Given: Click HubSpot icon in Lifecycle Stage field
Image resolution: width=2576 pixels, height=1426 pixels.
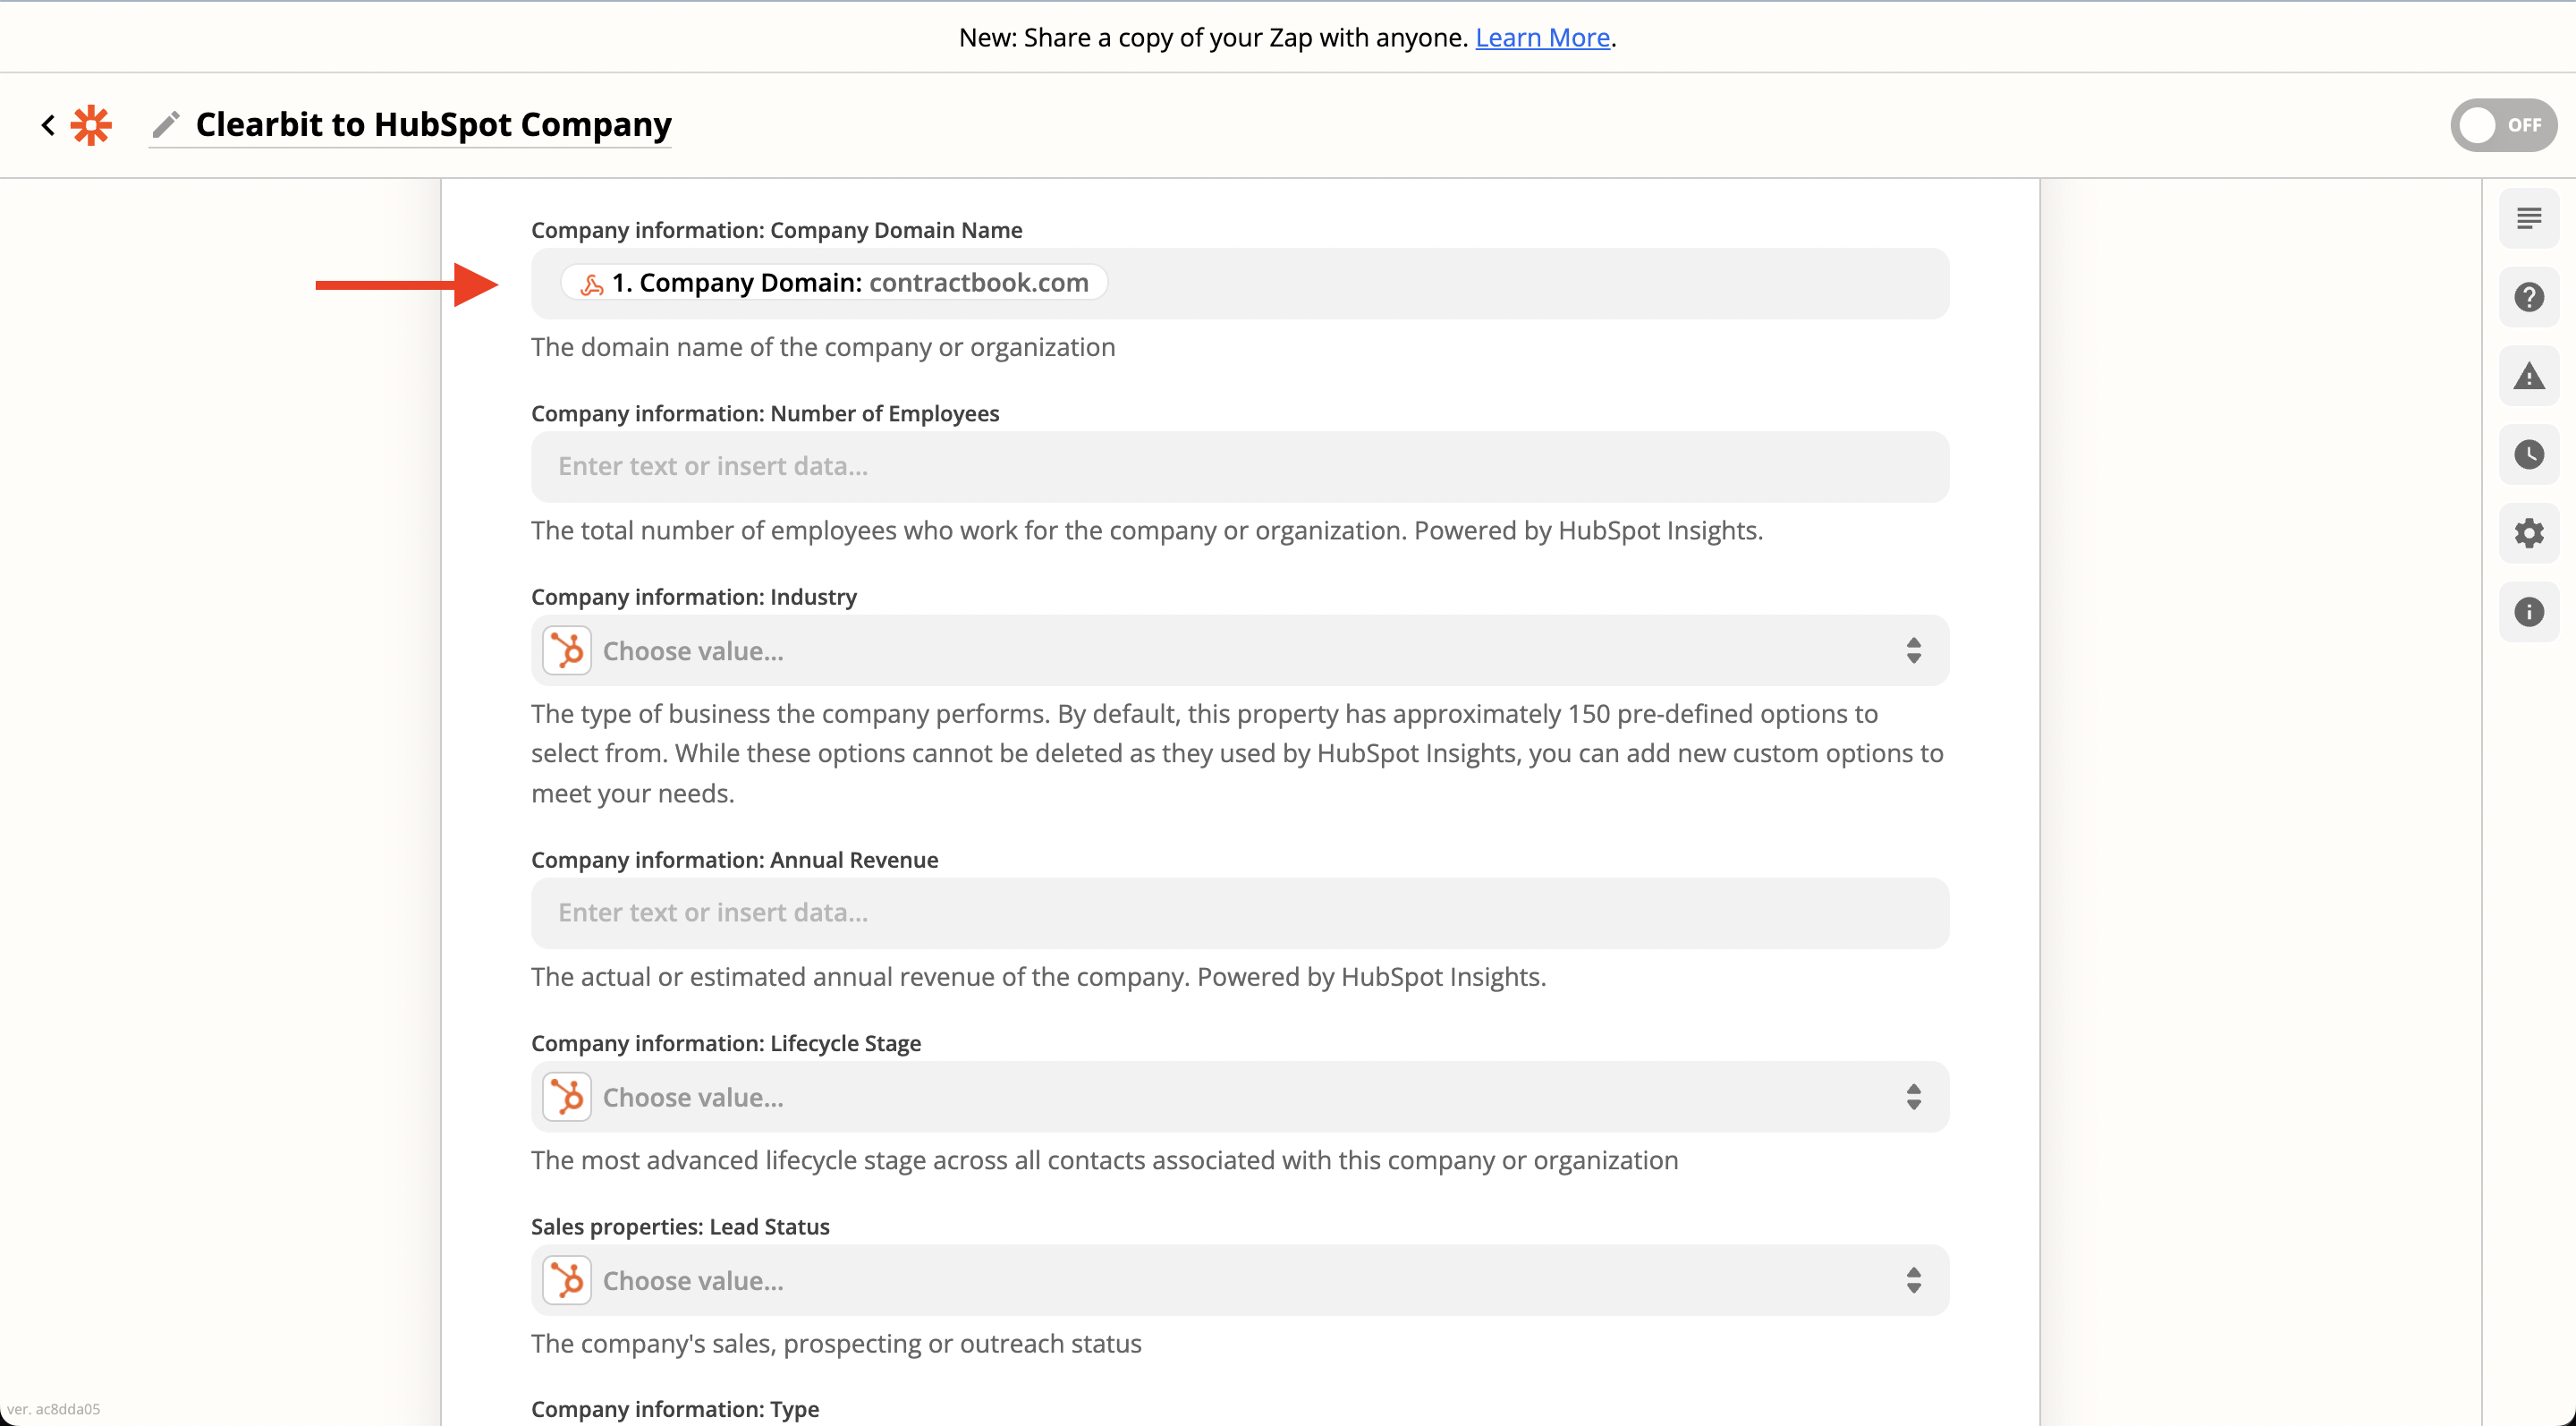Looking at the screenshot, I should (567, 1097).
